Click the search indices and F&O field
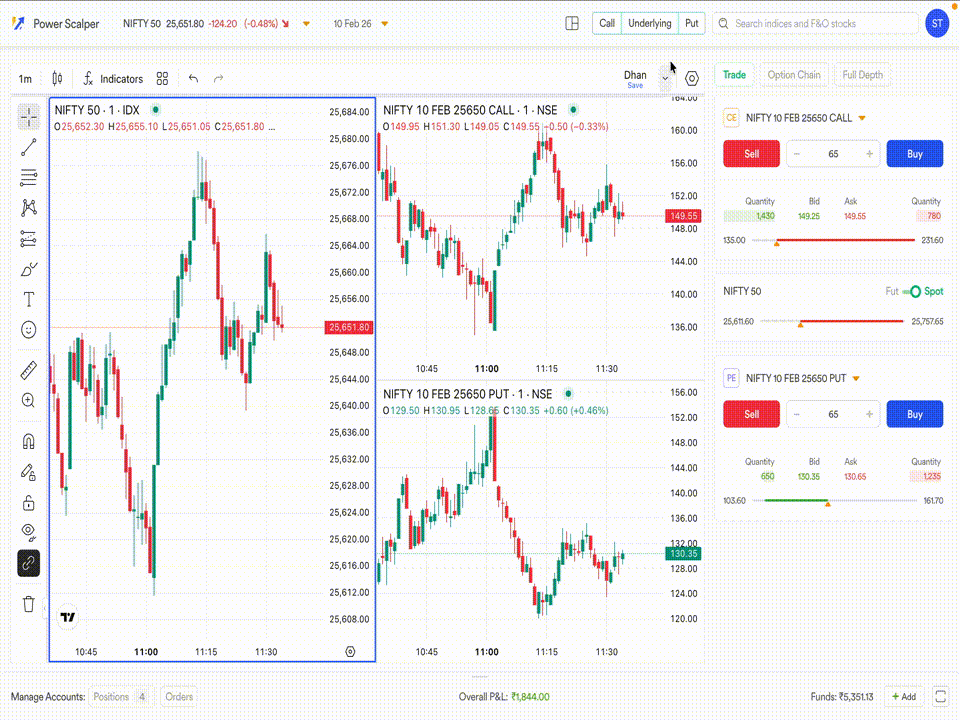Image resolution: width=960 pixels, height=720 pixels. 820,23
